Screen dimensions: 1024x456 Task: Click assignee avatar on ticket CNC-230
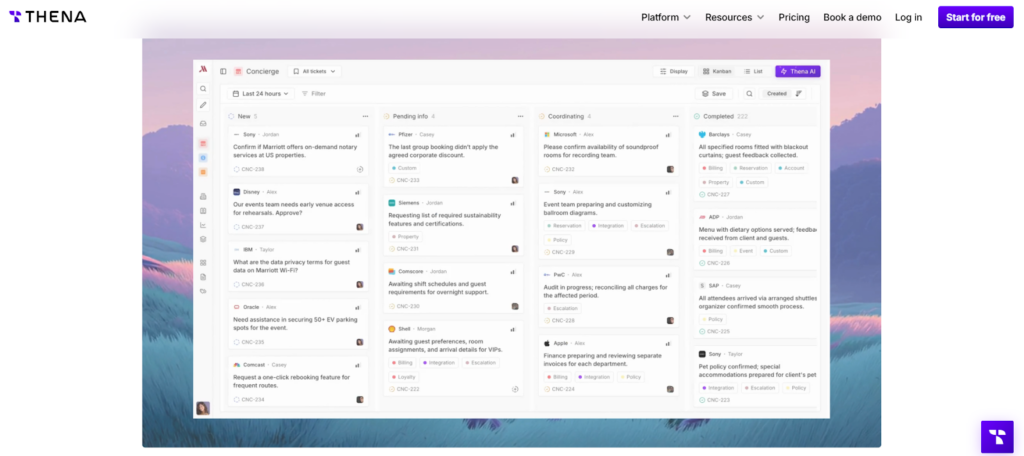click(x=515, y=306)
